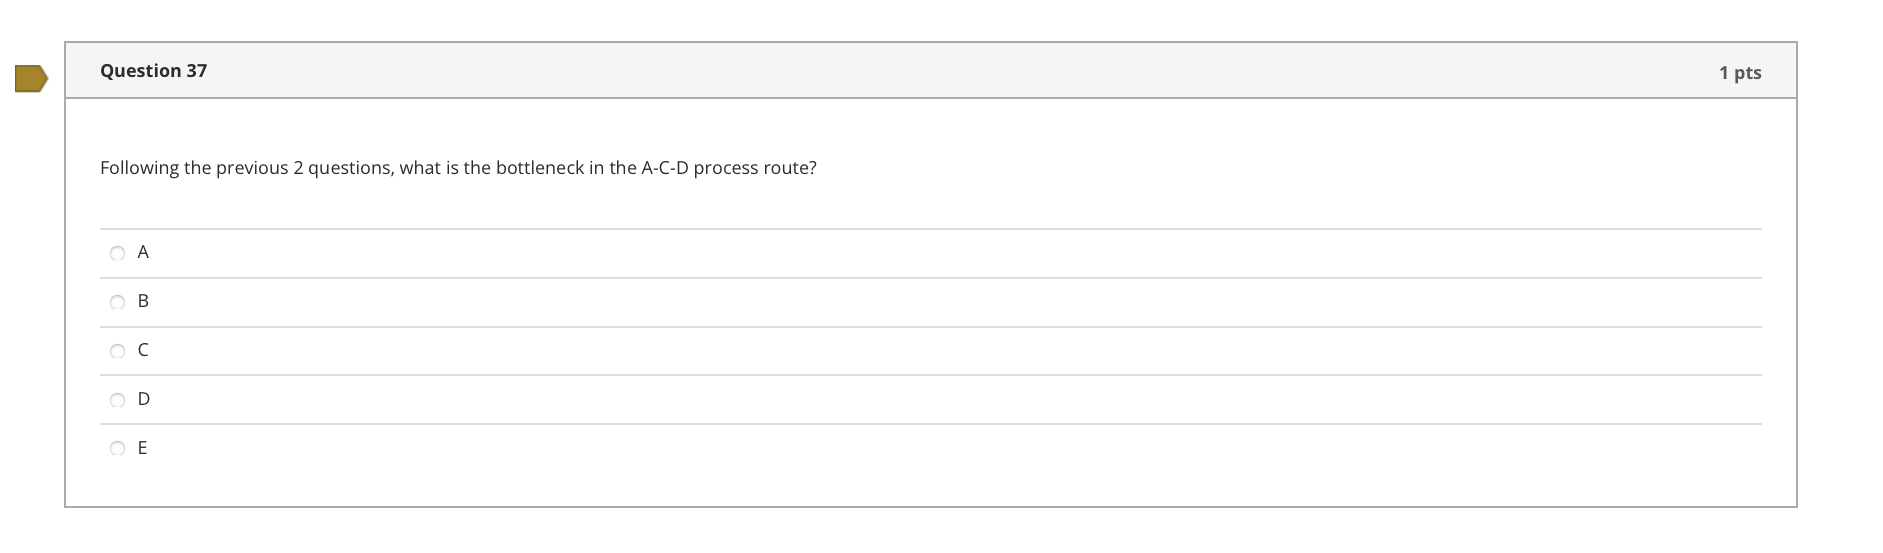Choose the radio button for option B
This screenshot has height=553, width=1883.
click(x=118, y=302)
